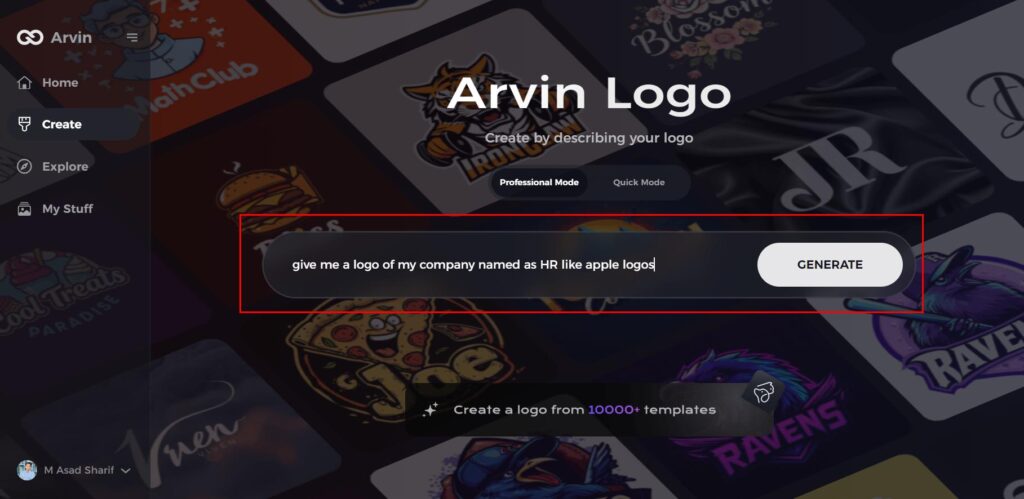Click the My Stuff image icon
The width and height of the screenshot is (1024, 499).
coord(24,209)
